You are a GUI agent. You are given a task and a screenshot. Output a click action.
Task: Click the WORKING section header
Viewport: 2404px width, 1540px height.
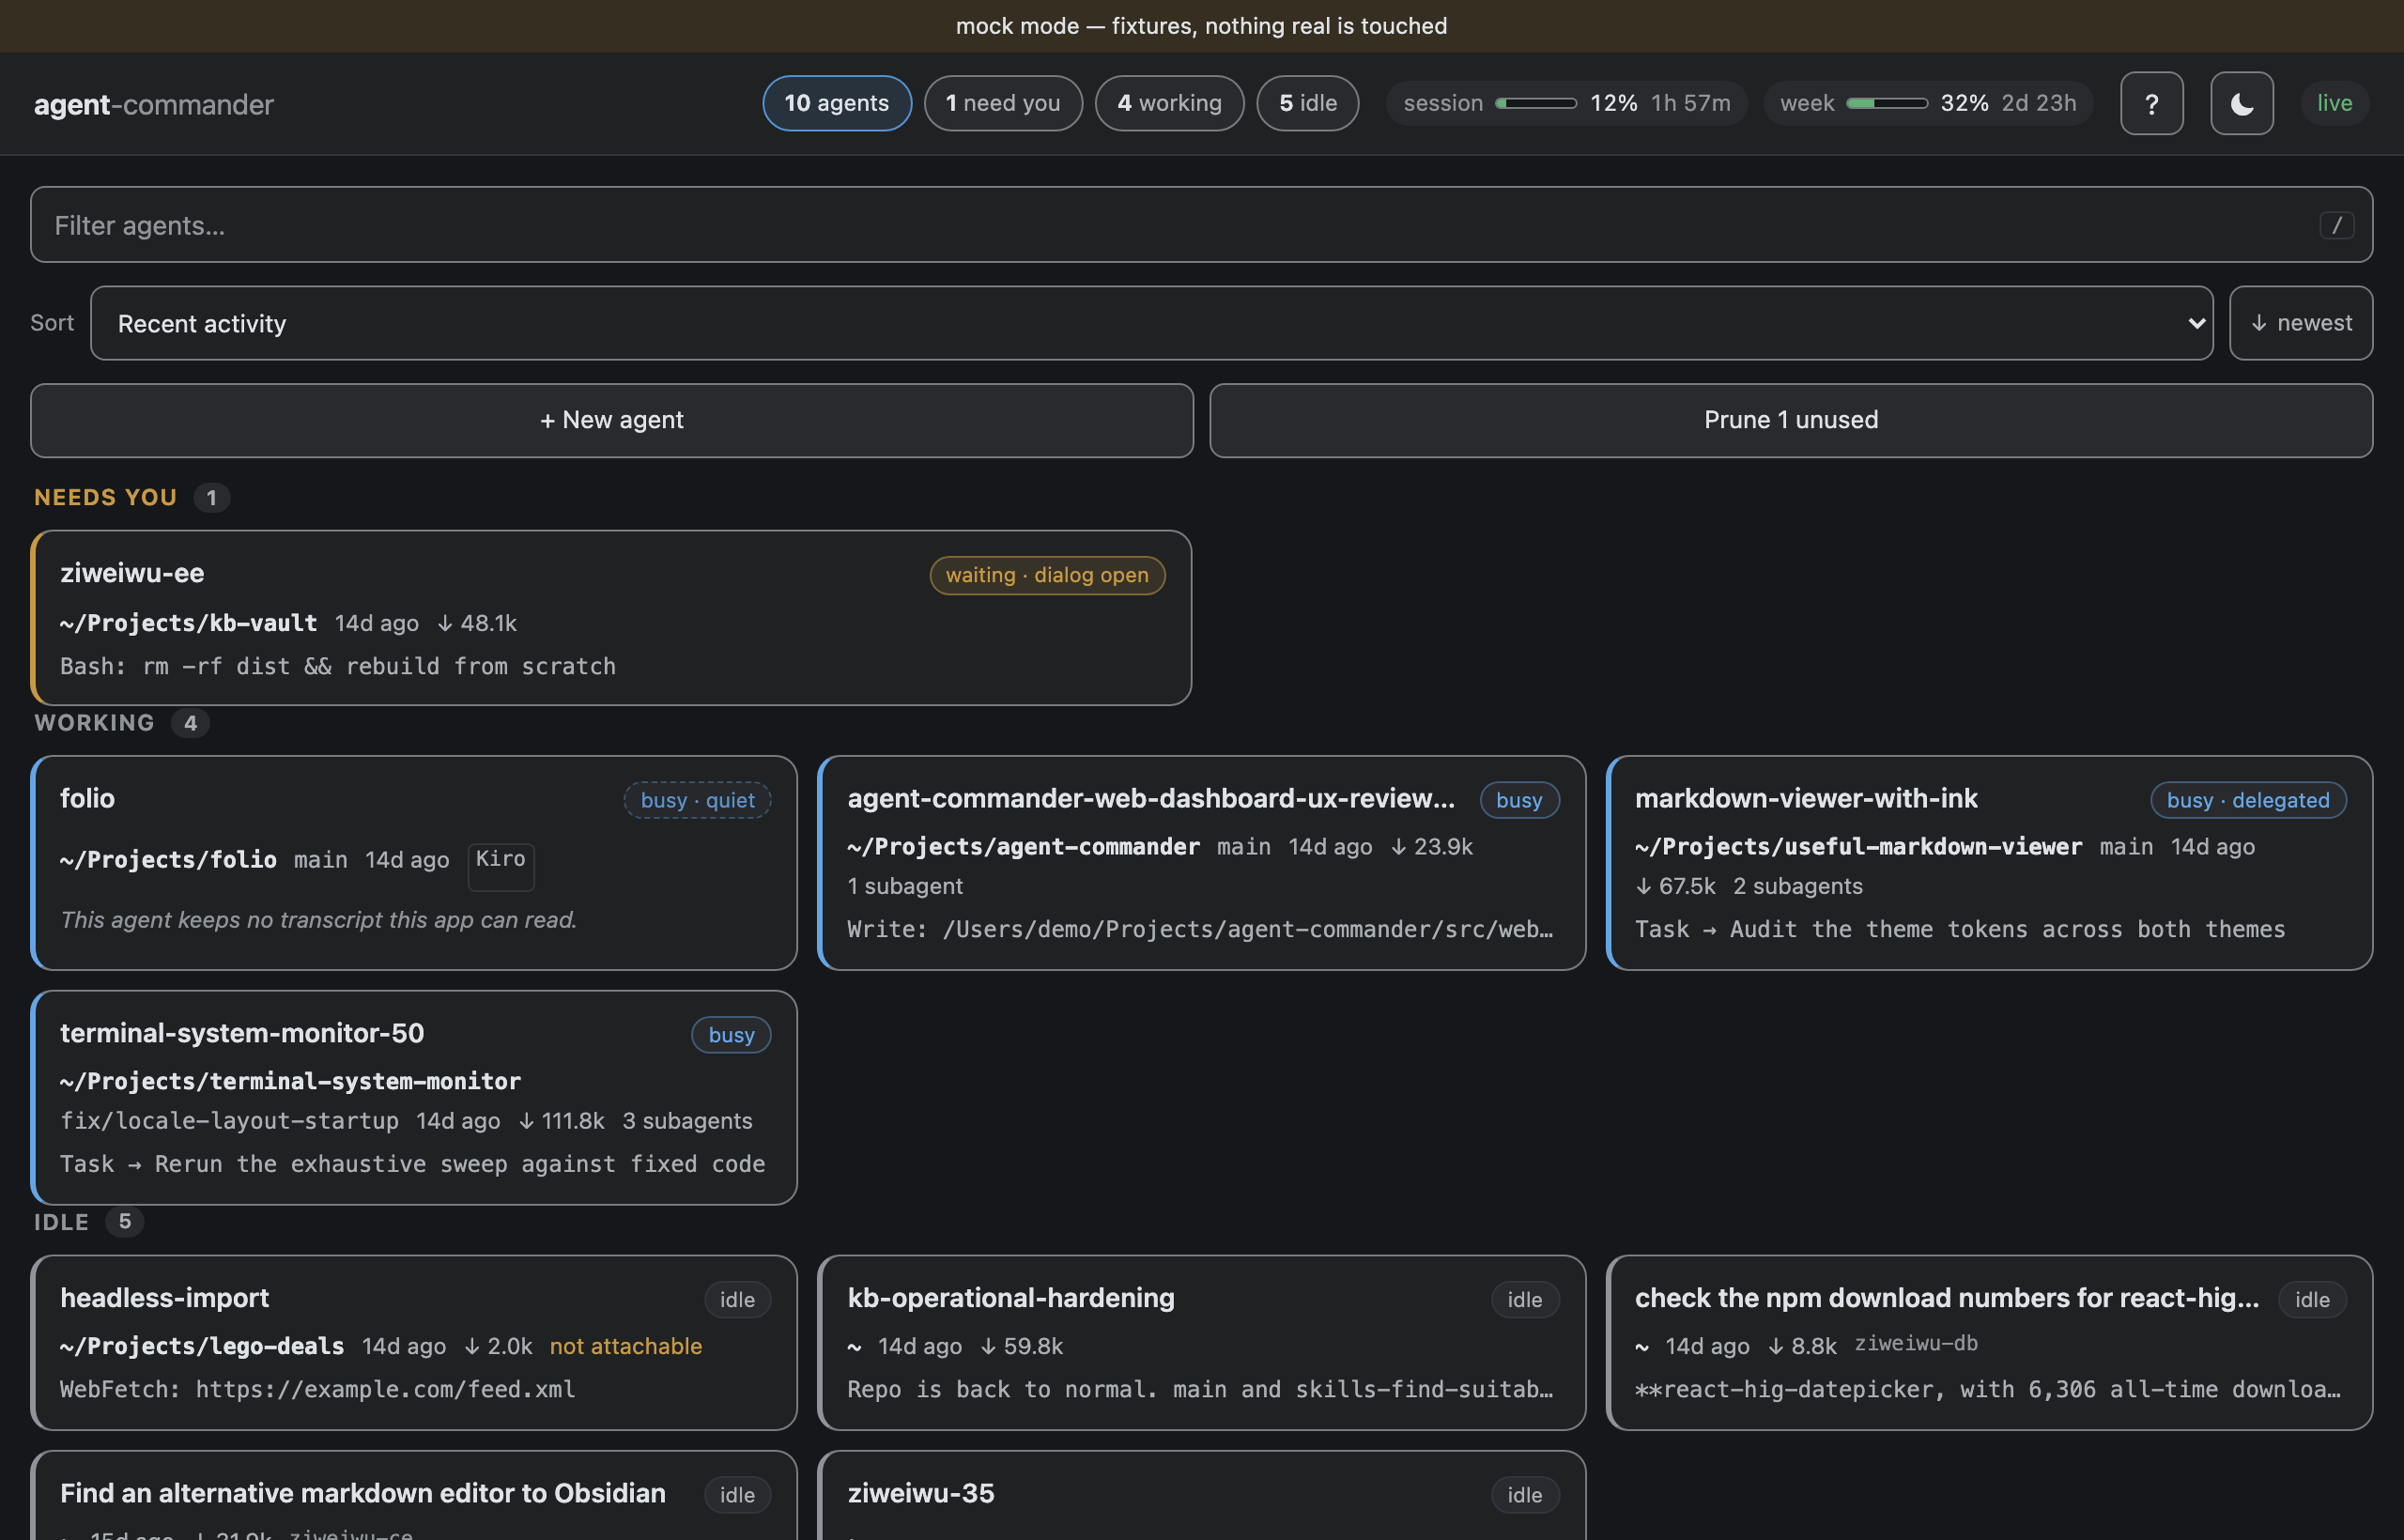tap(94, 722)
